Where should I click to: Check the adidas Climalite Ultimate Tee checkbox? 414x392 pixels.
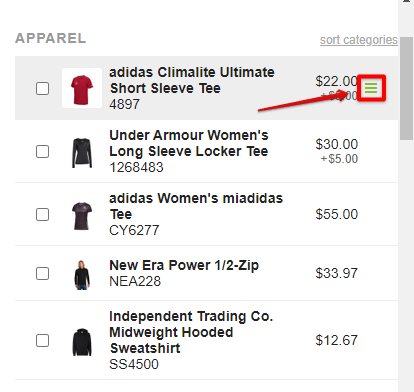point(42,88)
